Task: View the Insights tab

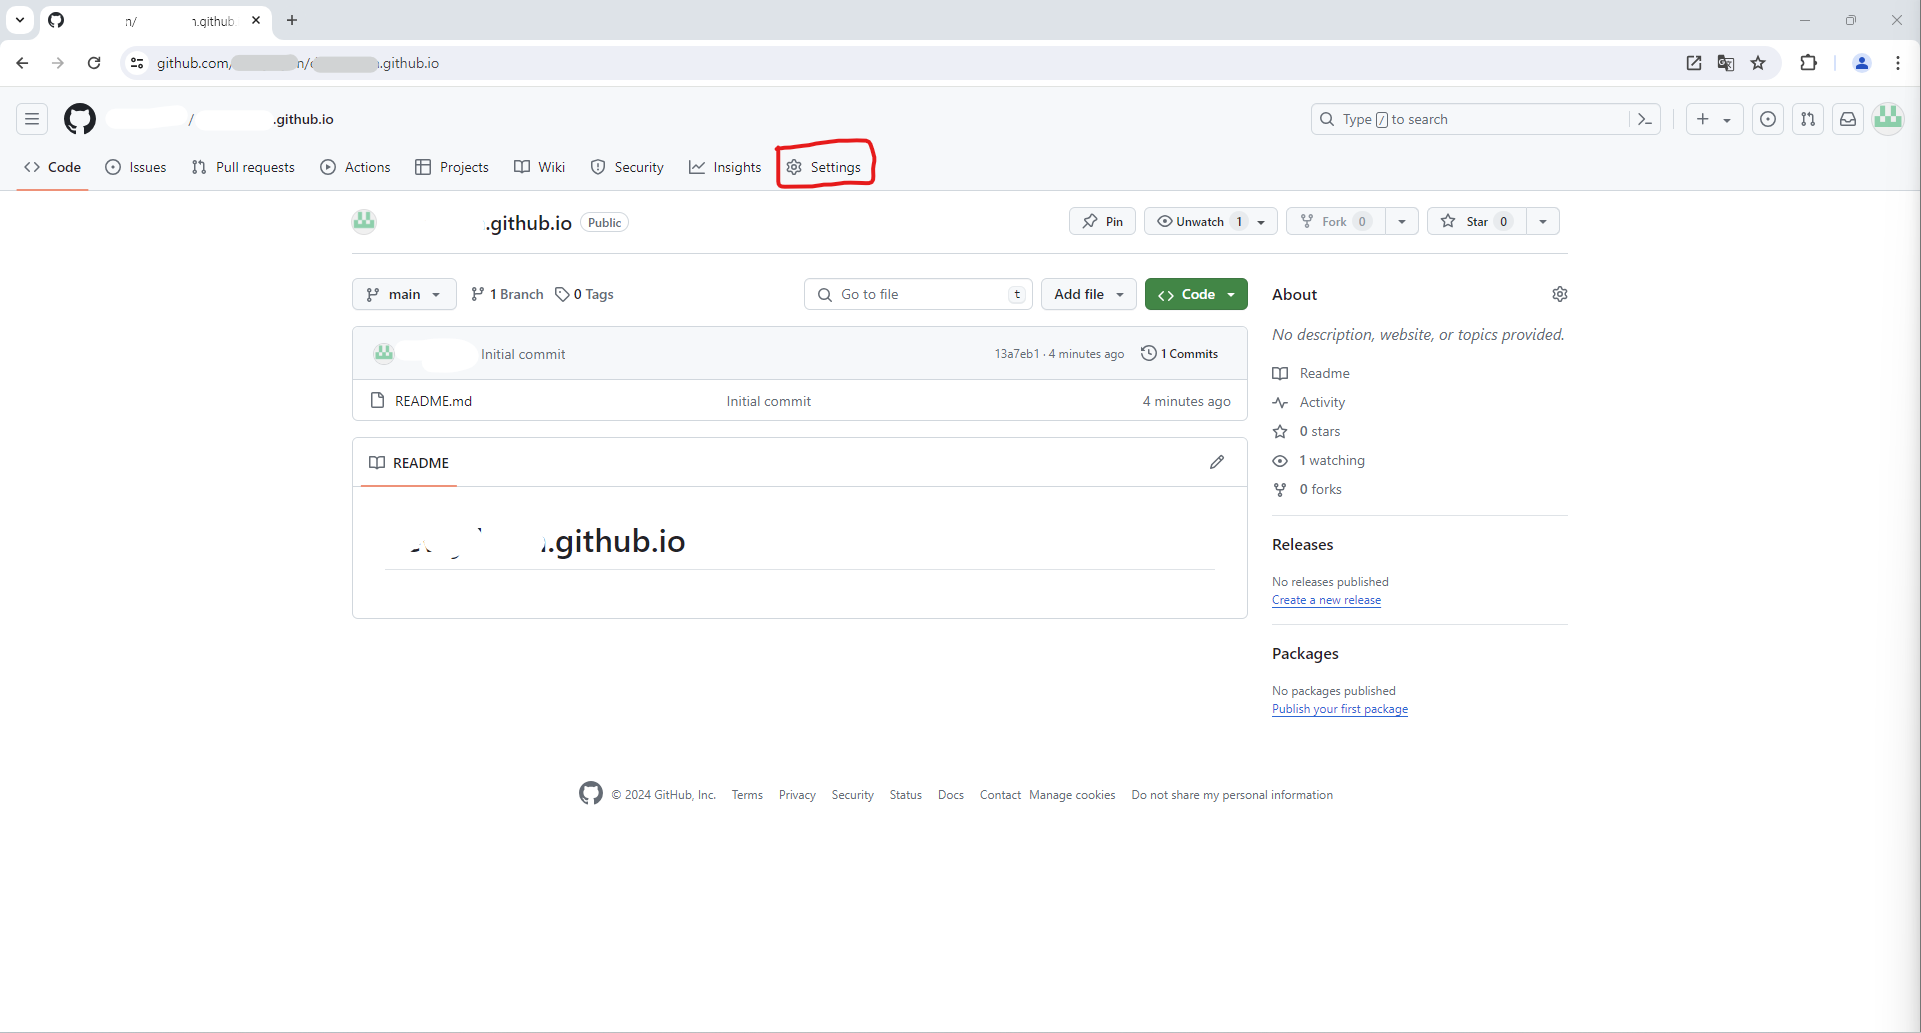Action: click(x=725, y=167)
